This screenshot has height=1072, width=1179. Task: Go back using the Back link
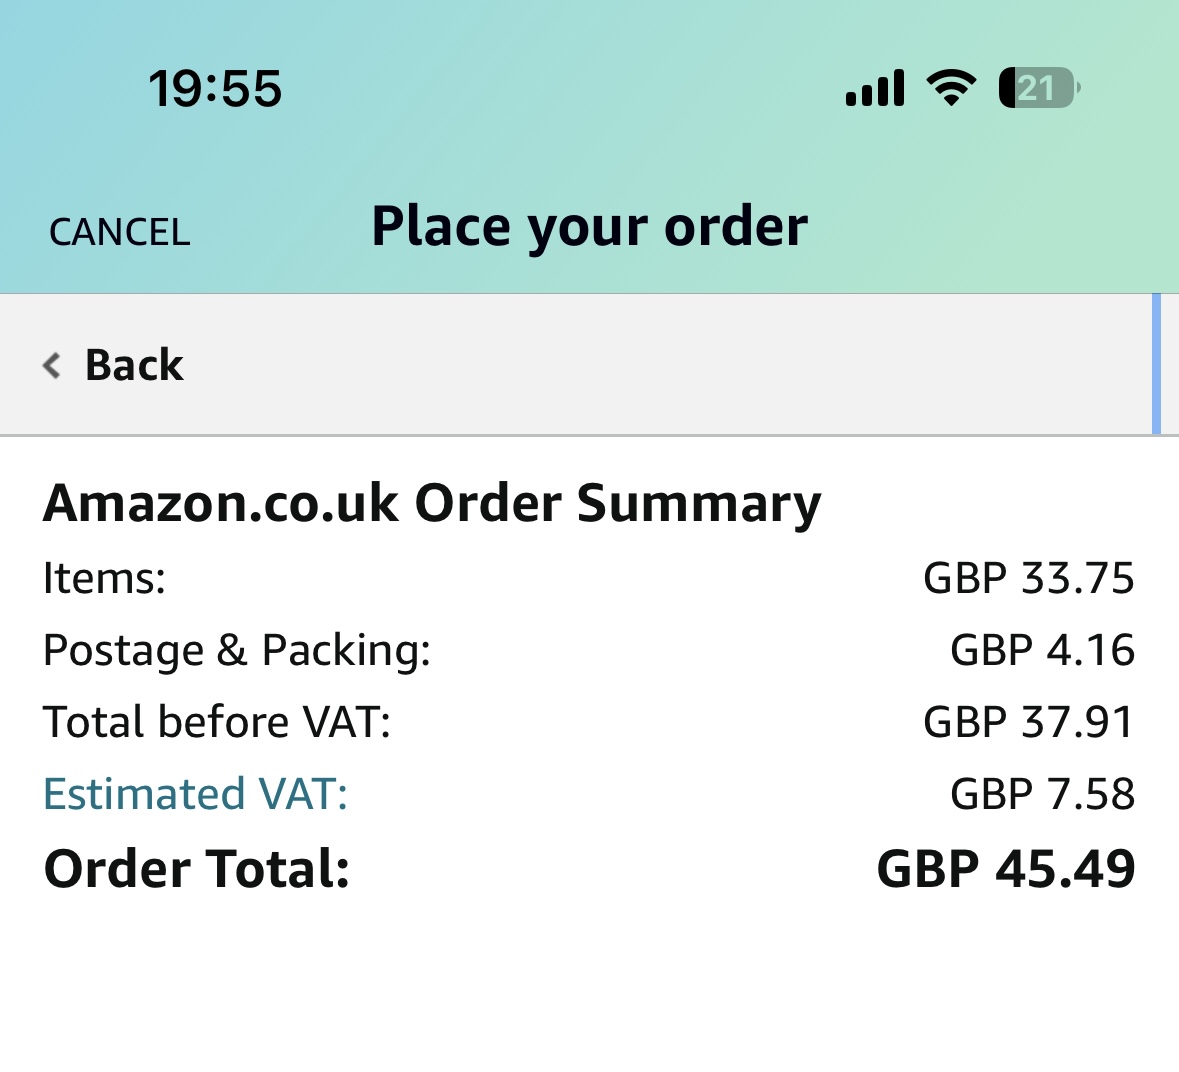click(112, 365)
